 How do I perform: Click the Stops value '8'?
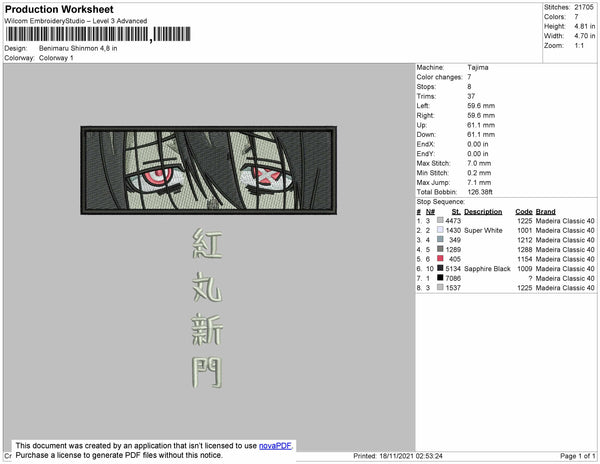point(469,87)
